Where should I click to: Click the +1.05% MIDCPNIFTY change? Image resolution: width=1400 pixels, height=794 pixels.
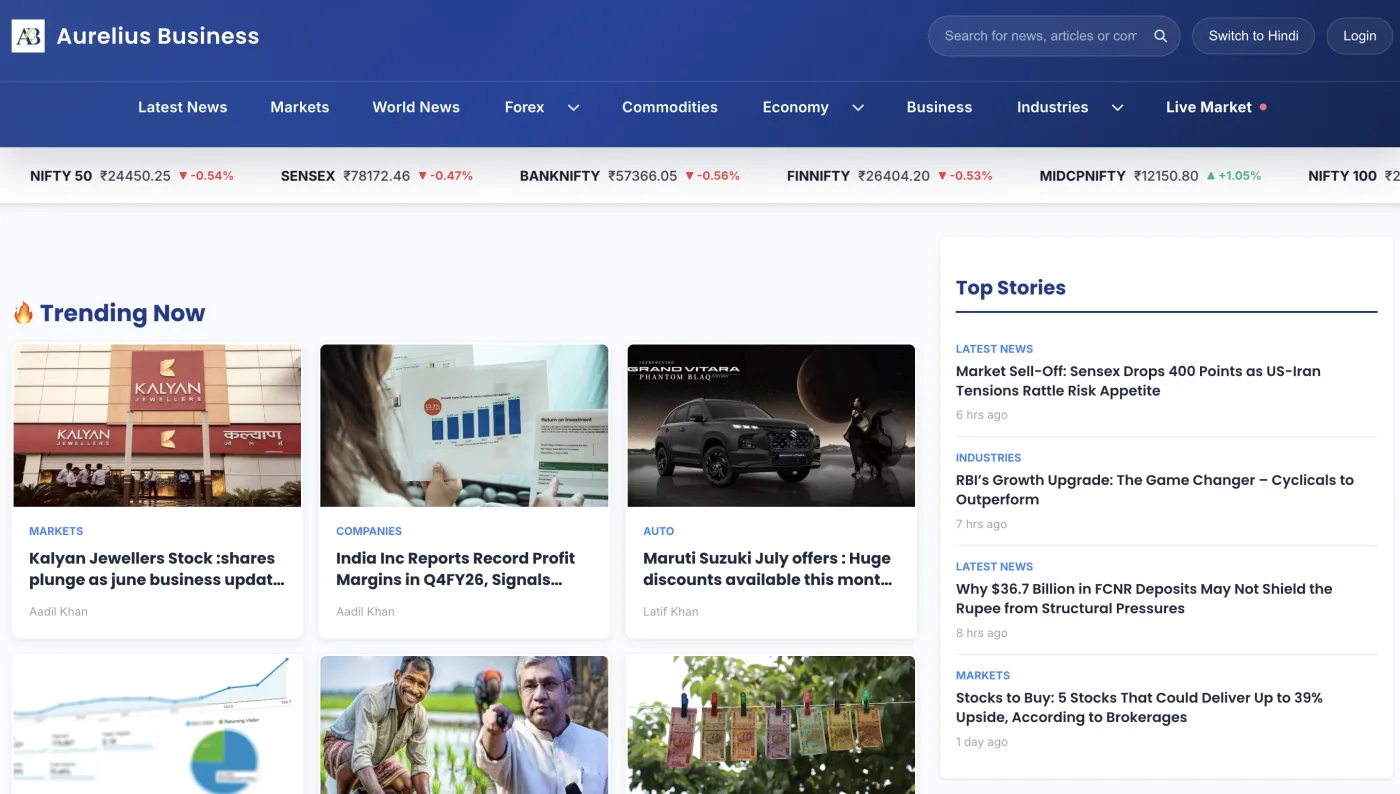[x=1240, y=176]
